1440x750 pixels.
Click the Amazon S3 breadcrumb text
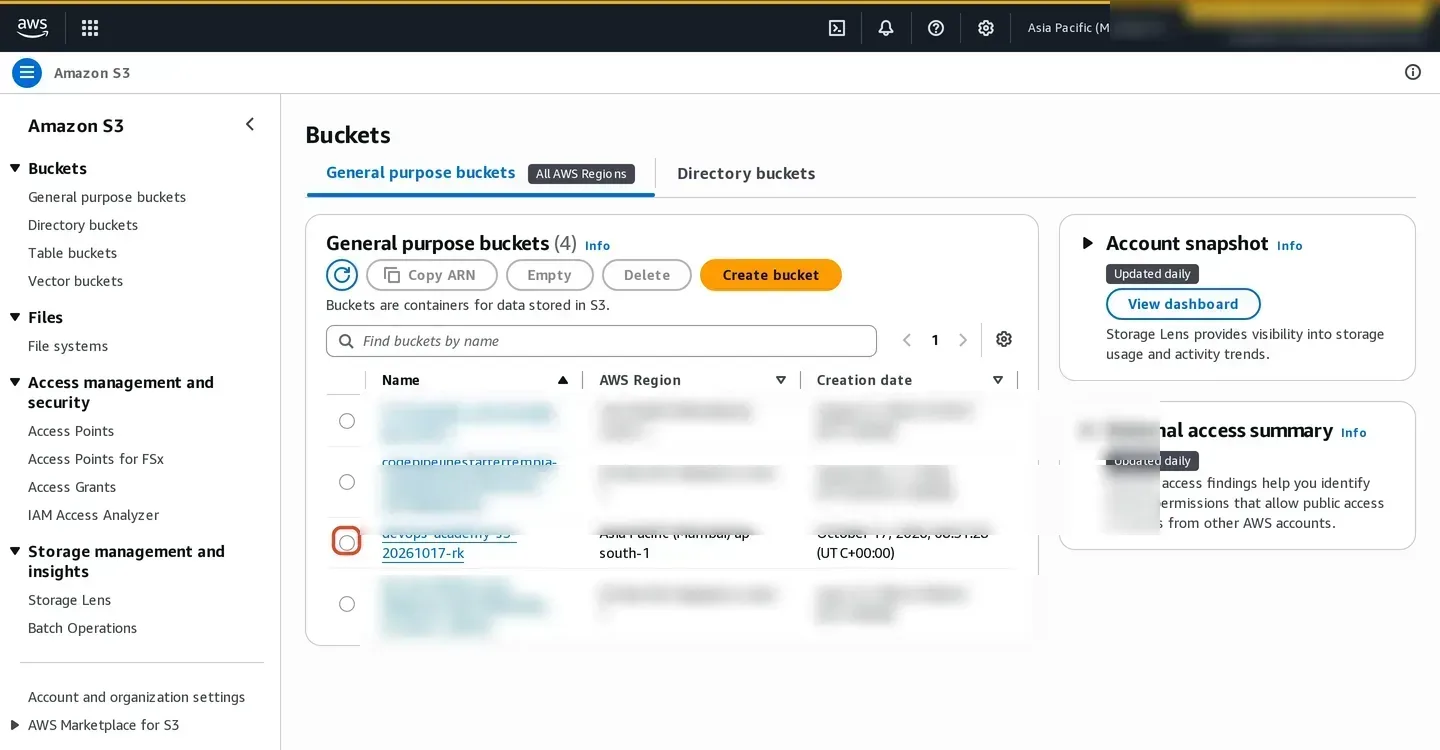point(92,73)
